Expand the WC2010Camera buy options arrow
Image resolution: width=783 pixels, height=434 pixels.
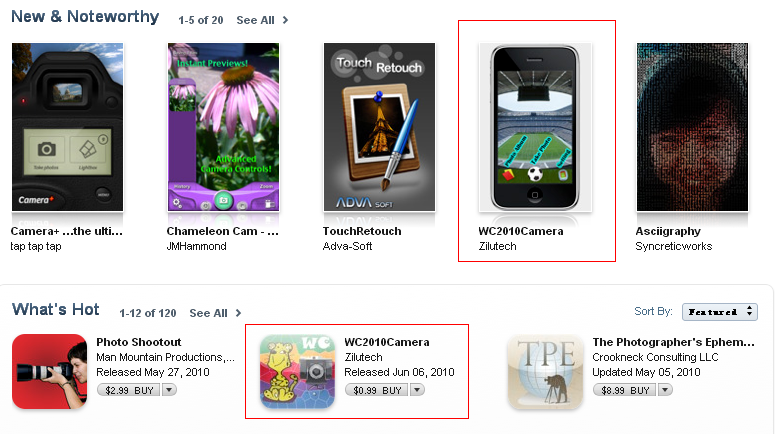417,390
